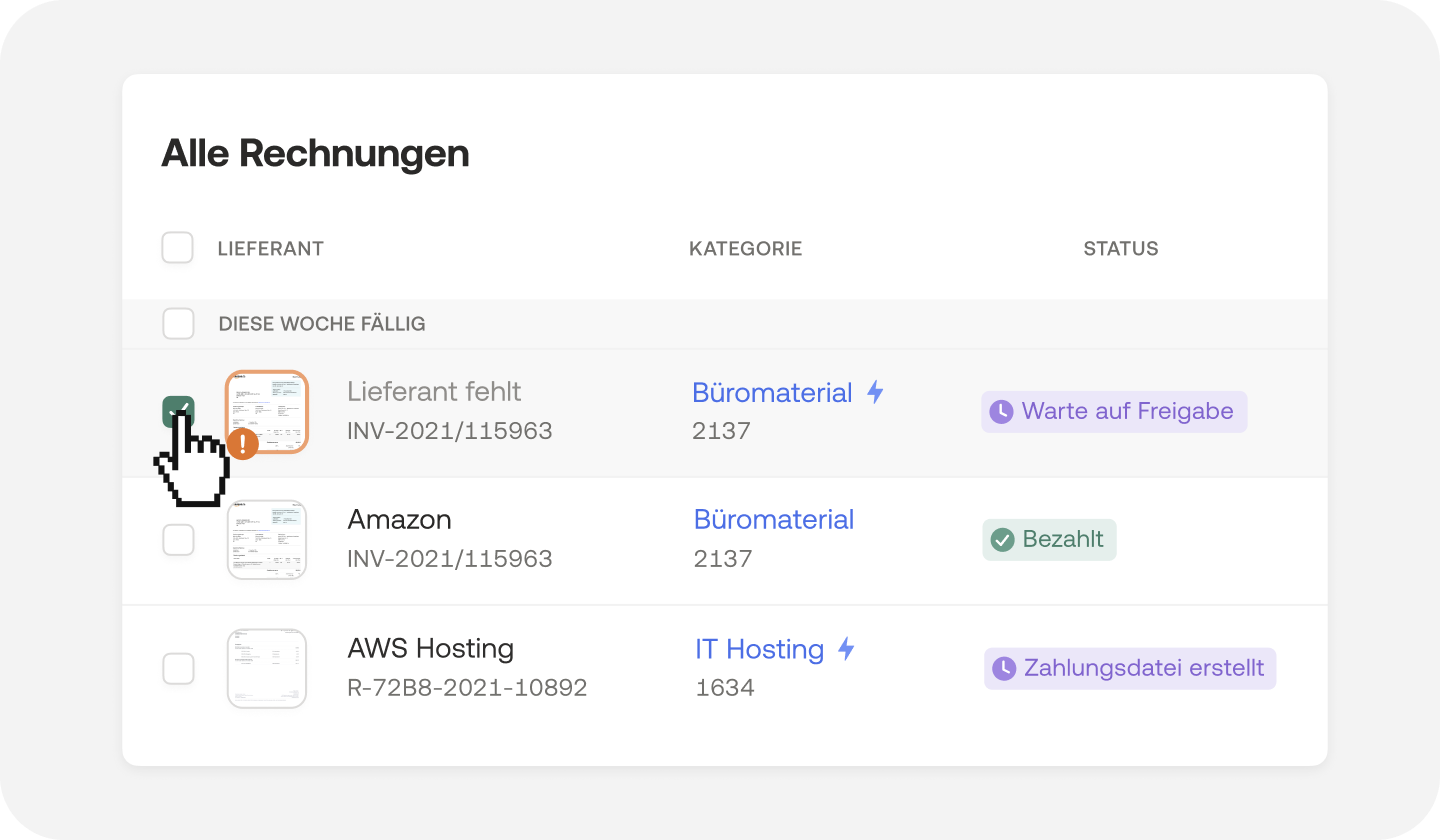This screenshot has height=840, width=1440.
Task: Open the Amazon invoice document thumbnail
Action: pos(267,540)
